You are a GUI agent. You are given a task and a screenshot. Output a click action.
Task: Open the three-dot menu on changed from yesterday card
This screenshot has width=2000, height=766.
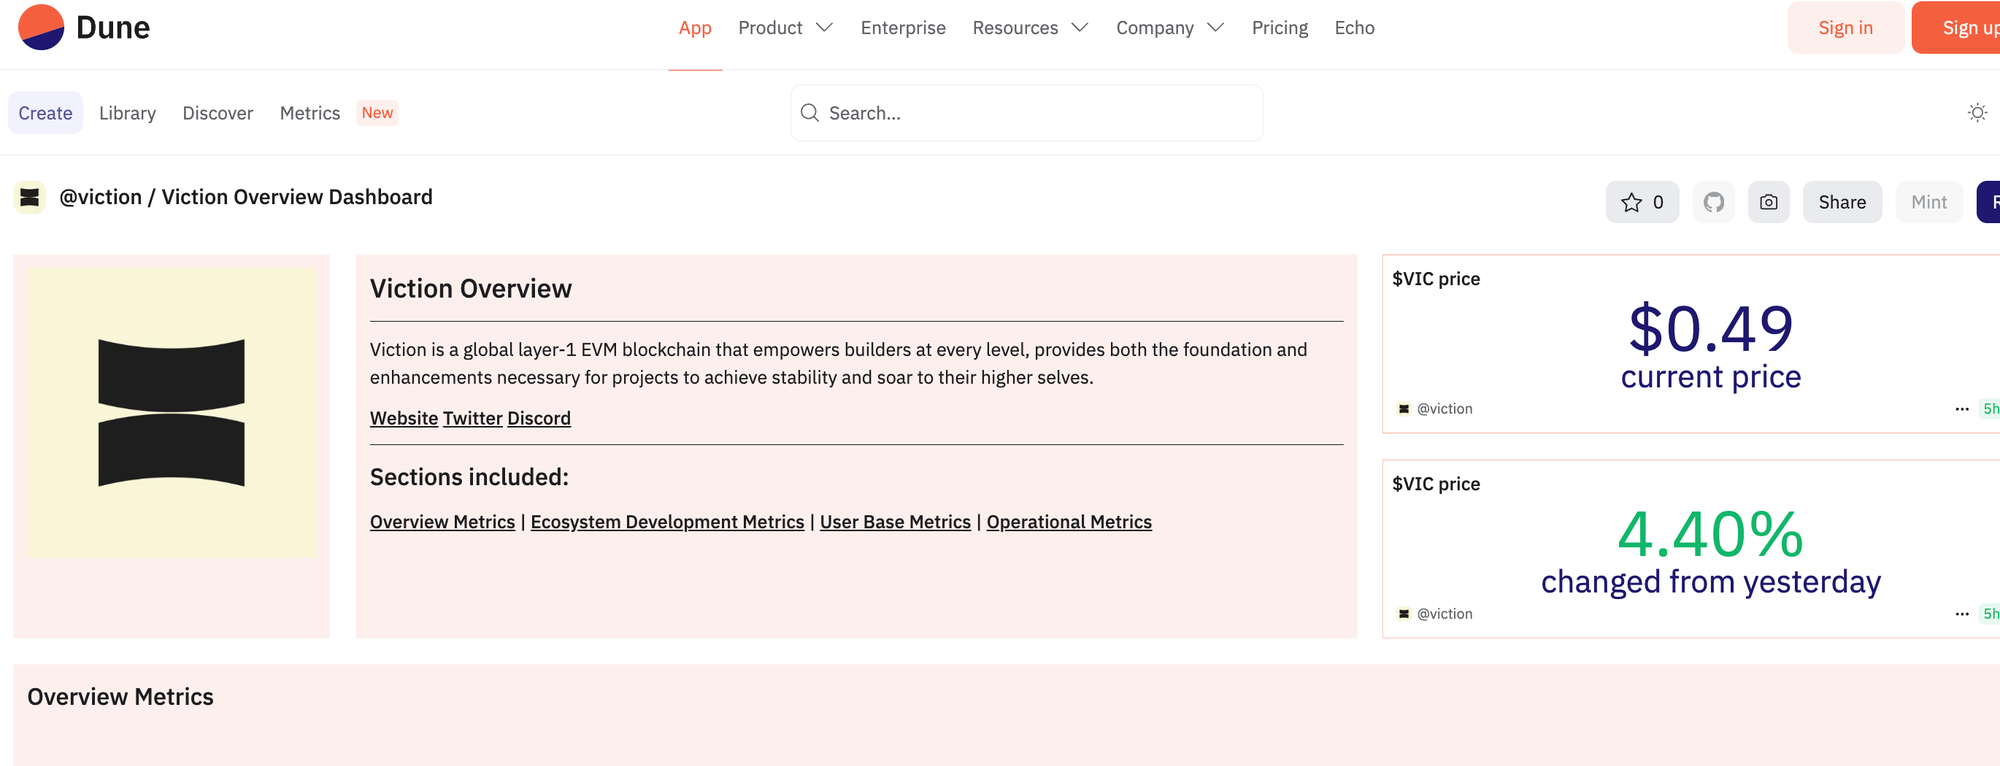pos(1962,614)
